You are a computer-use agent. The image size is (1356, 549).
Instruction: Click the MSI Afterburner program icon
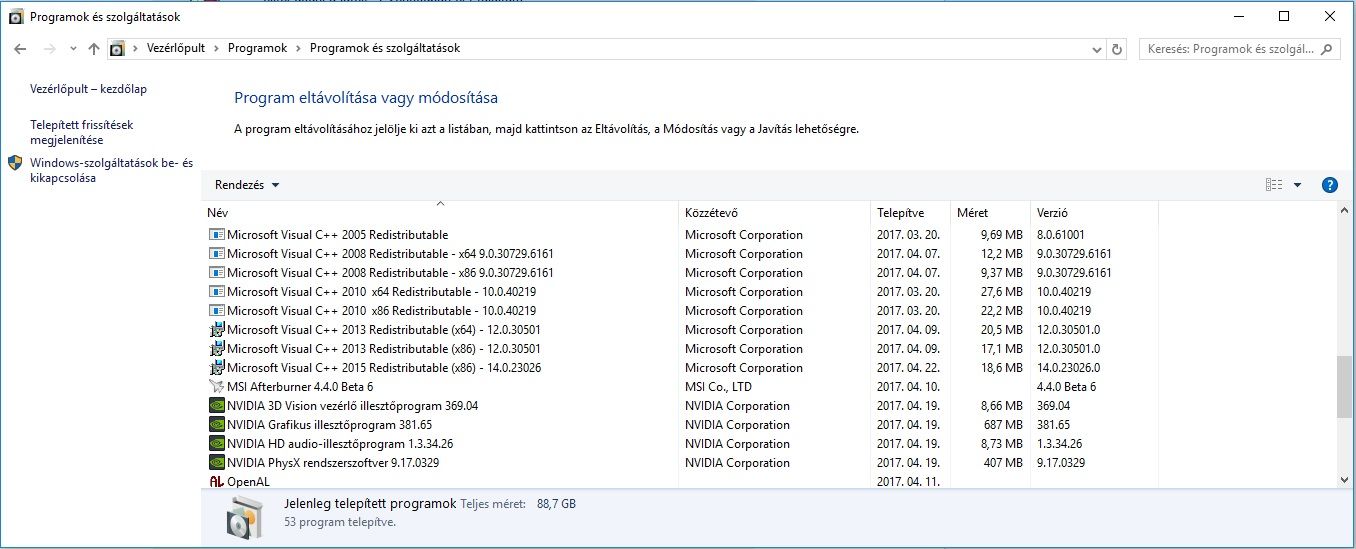tap(216, 387)
